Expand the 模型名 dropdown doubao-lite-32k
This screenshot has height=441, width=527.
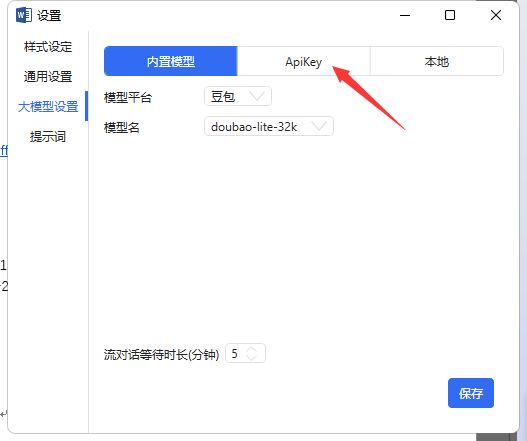pos(269,126)
